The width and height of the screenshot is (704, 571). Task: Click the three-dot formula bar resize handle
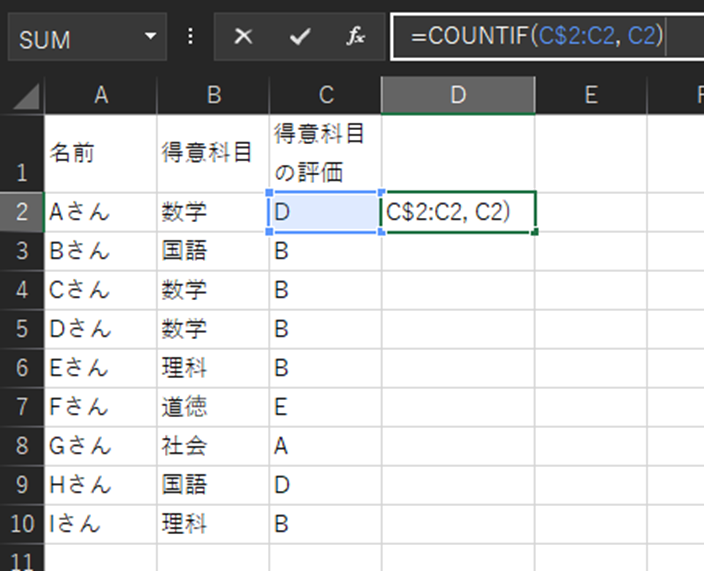(x=191, y=38)
